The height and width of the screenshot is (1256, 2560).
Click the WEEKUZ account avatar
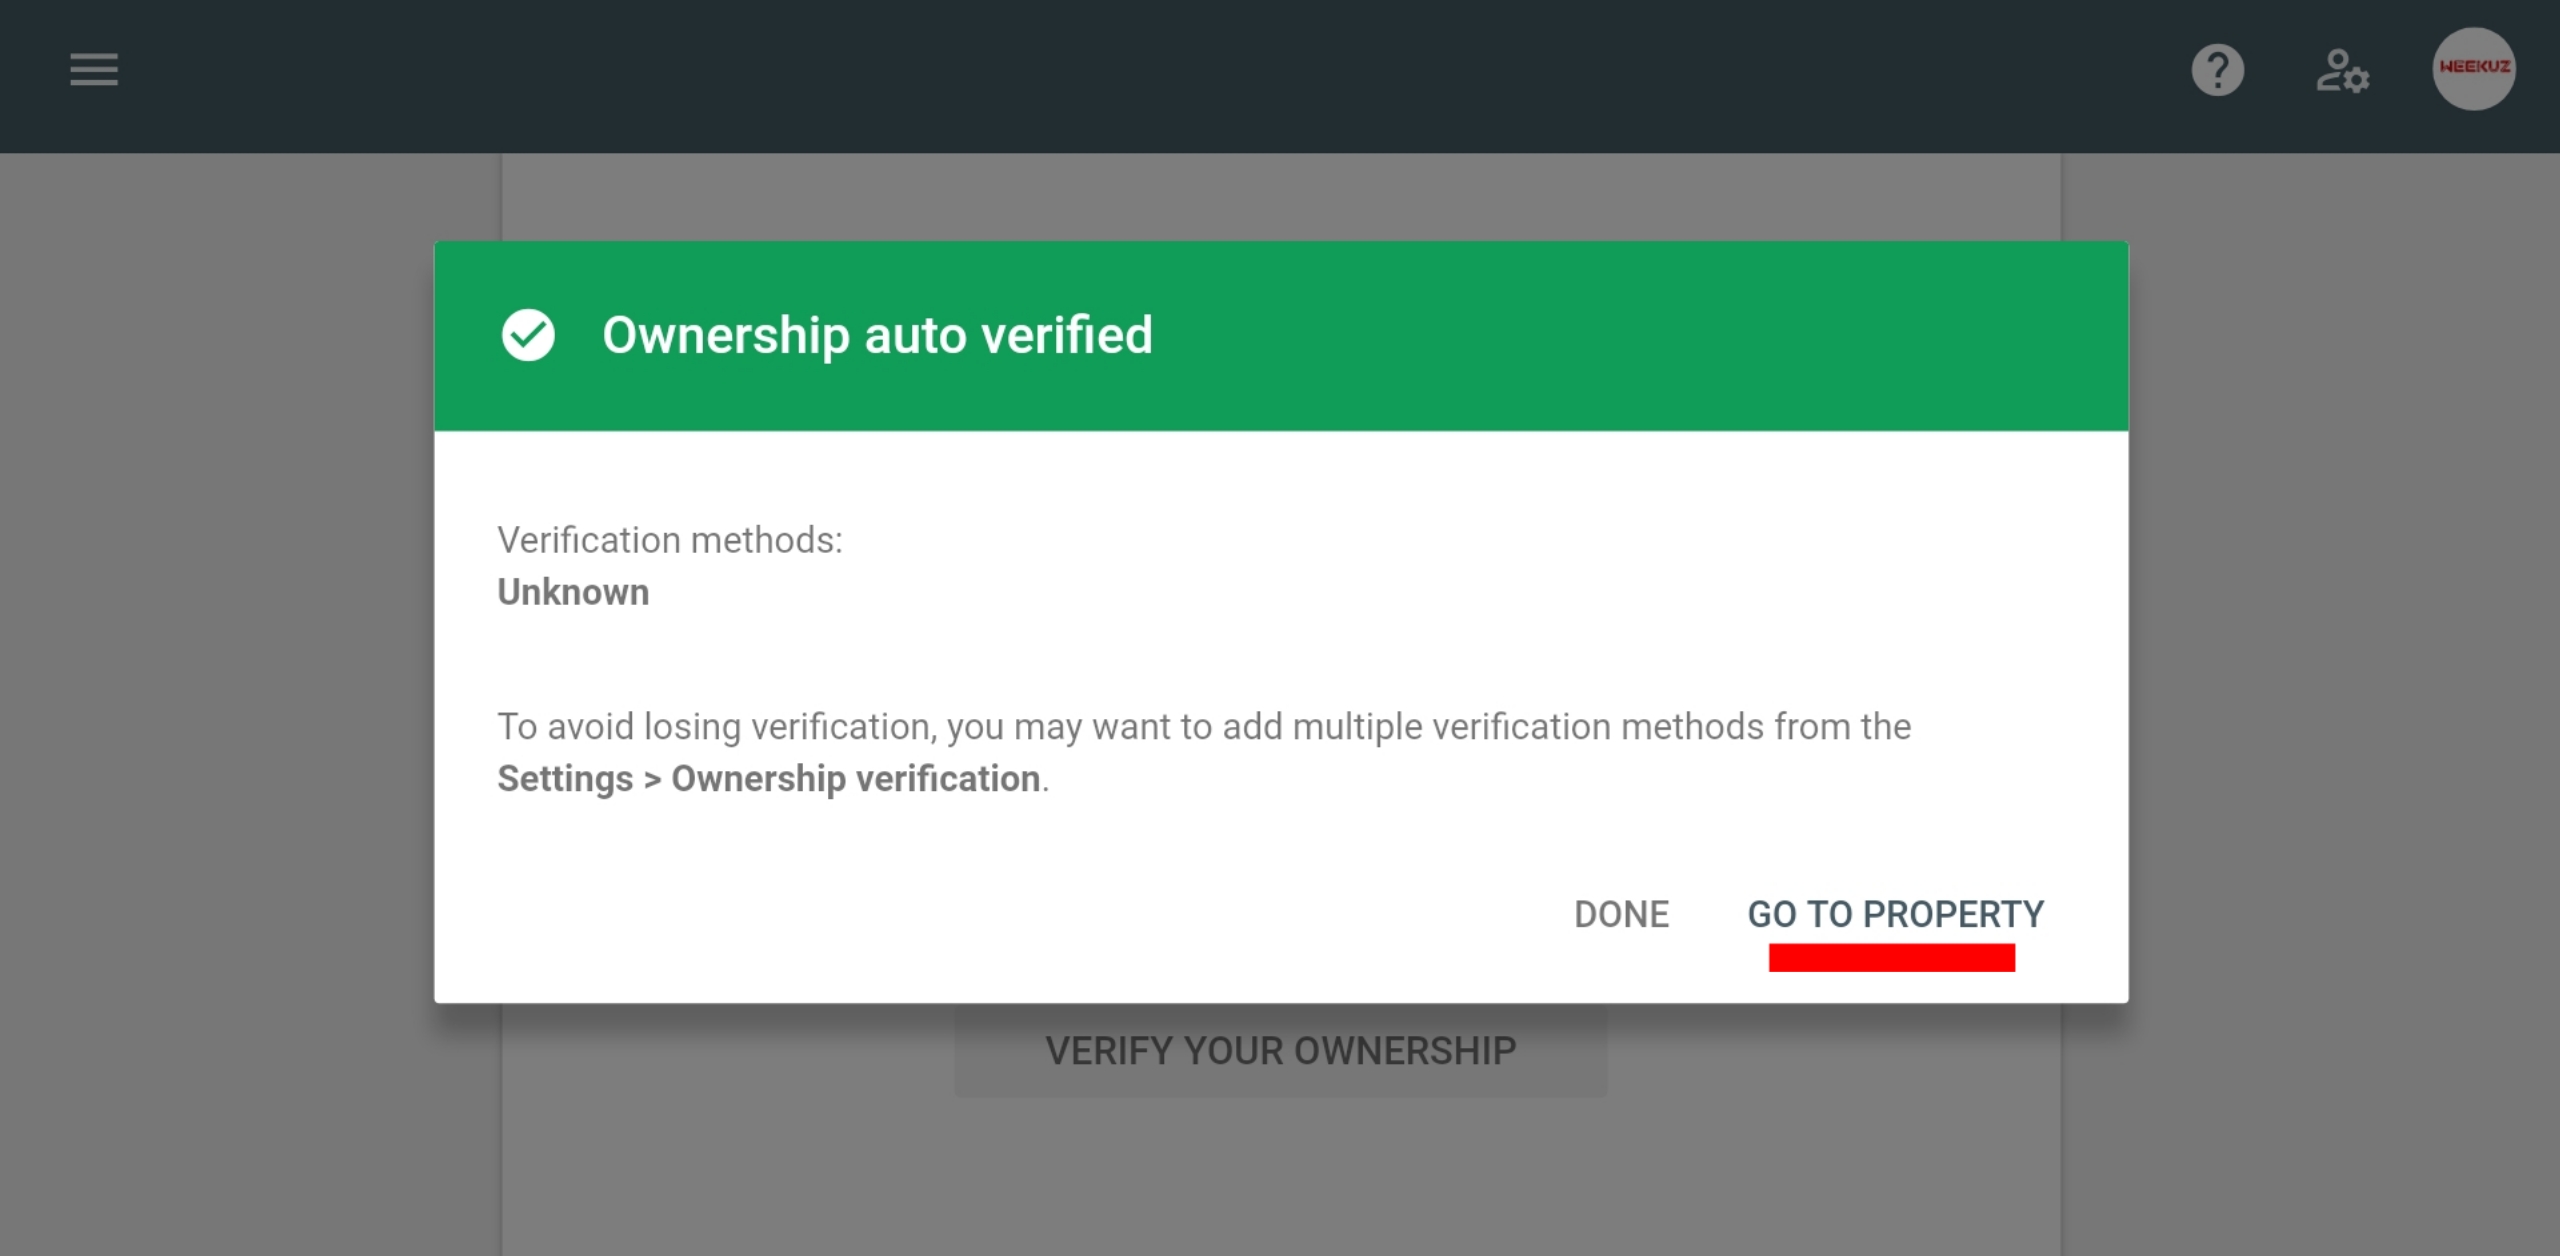[x=2473, y=69]
